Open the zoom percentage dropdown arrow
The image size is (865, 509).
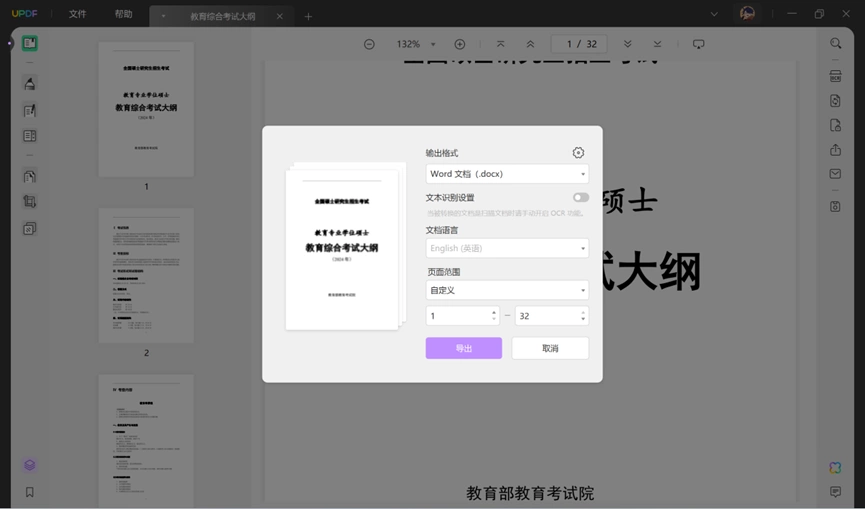pyautogui.click(x=433, y=44)
